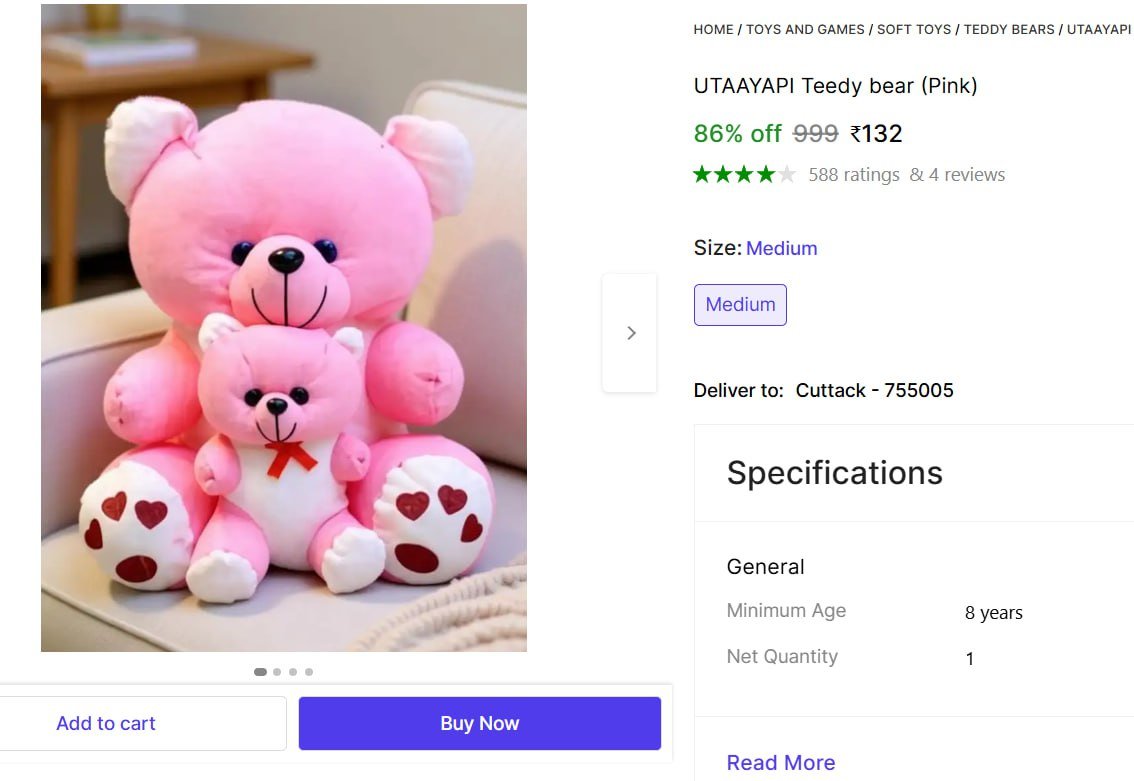1134x781 pixels.
Task: Expand specifications with Read More
Action: click(780, 763)
